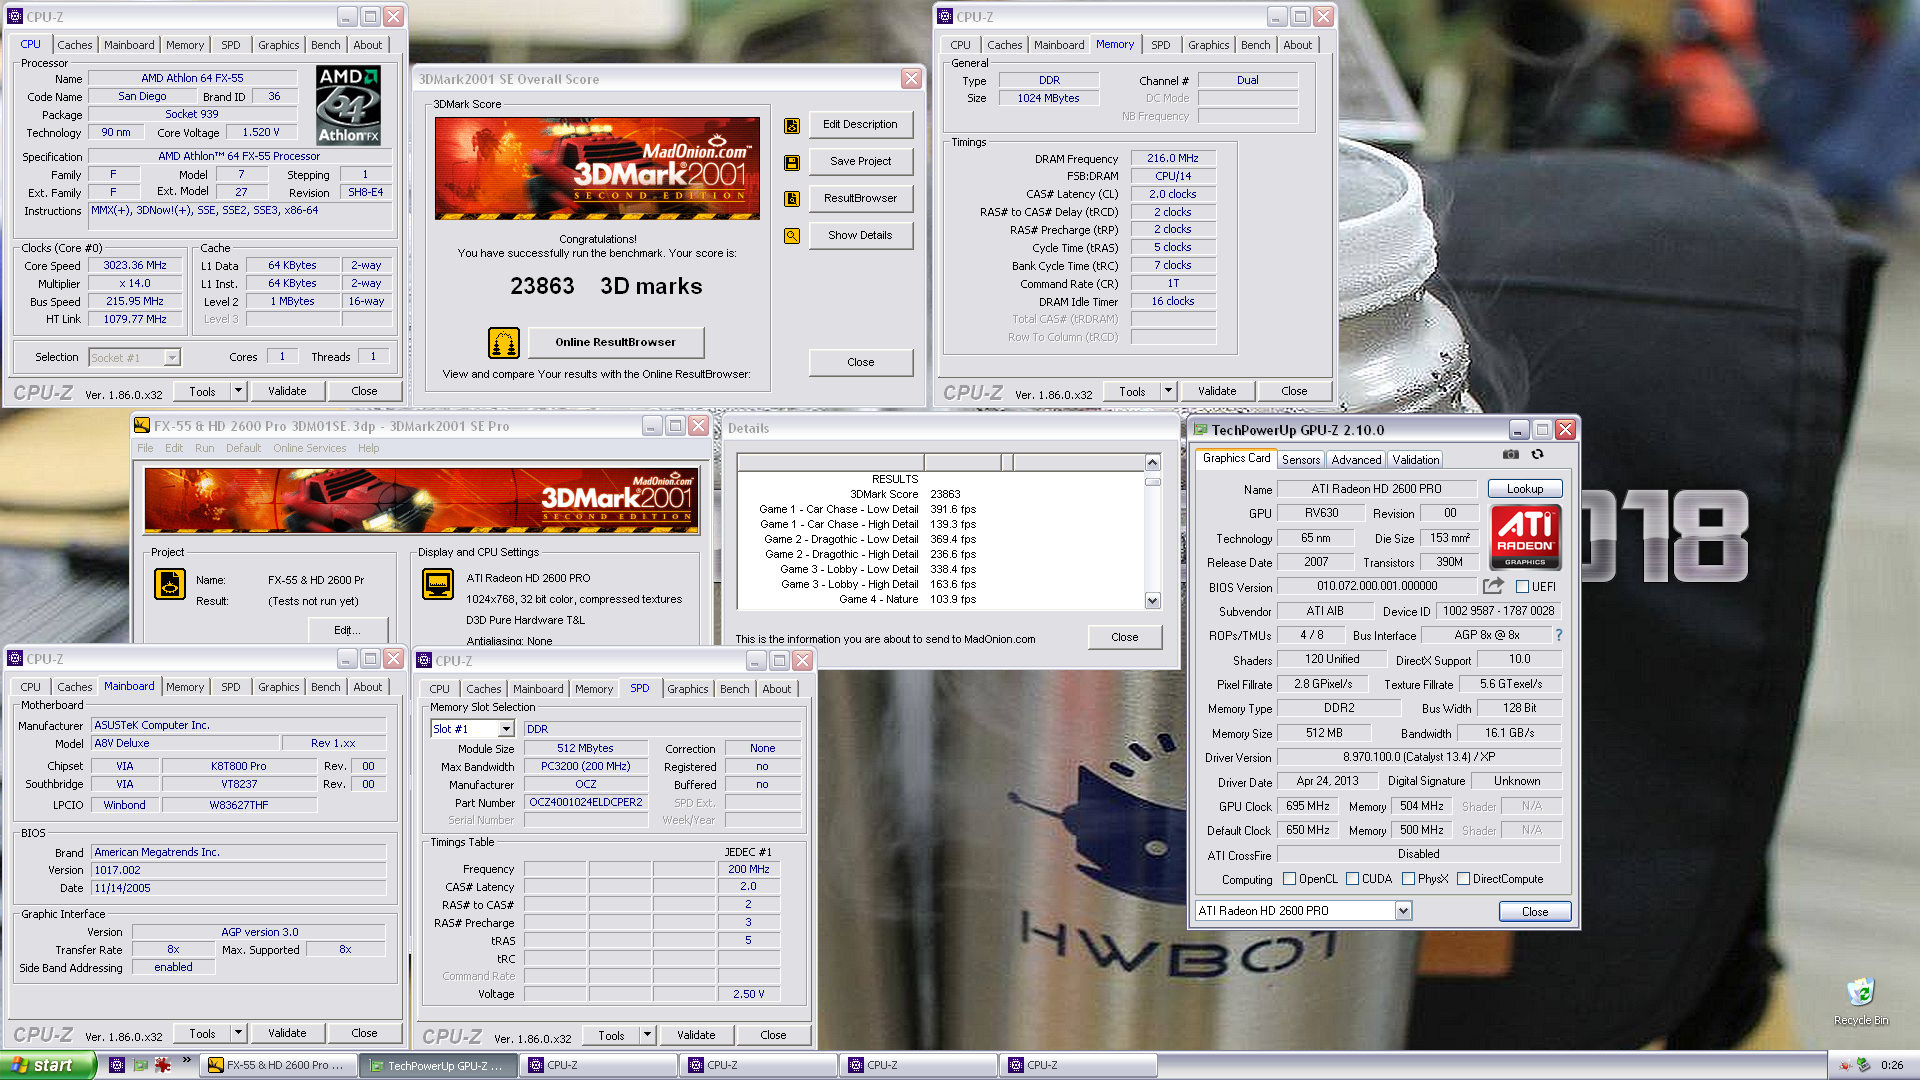1920x1080 pixels.
Task: Open the Advanced tab in GPU-Z
Action: pyautogui.click(x=1356, y=460)
